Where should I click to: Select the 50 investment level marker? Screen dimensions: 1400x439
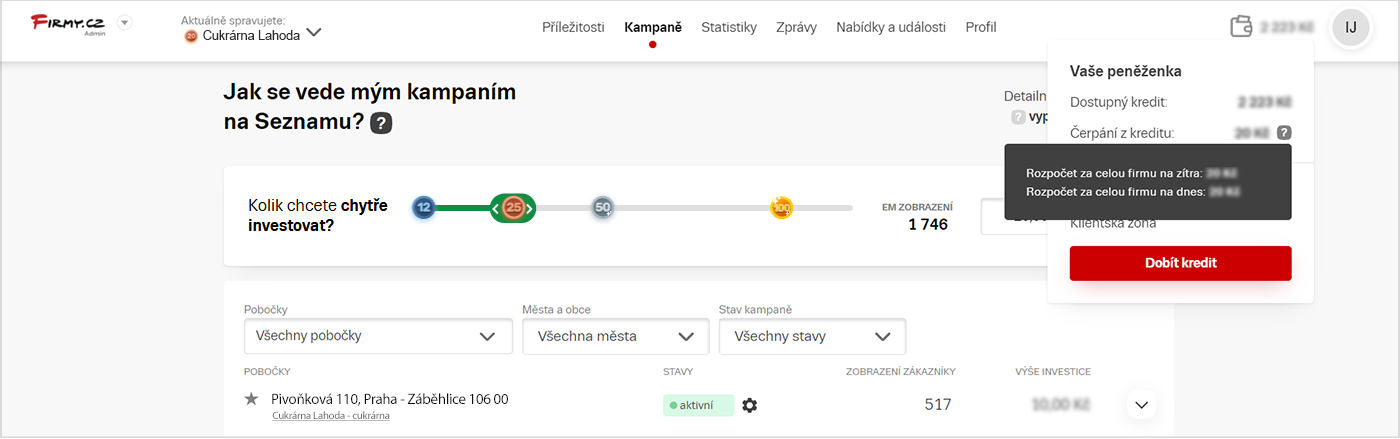point(602,208)
